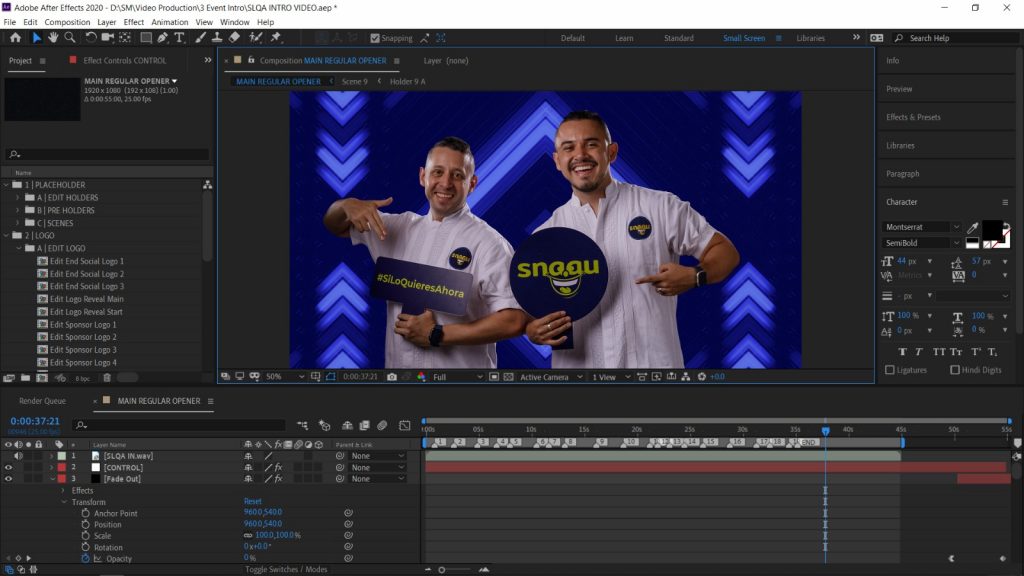Choose the Horizontal Type tool
Viewport: 1024px width, 576px height.
click(180, 38)
